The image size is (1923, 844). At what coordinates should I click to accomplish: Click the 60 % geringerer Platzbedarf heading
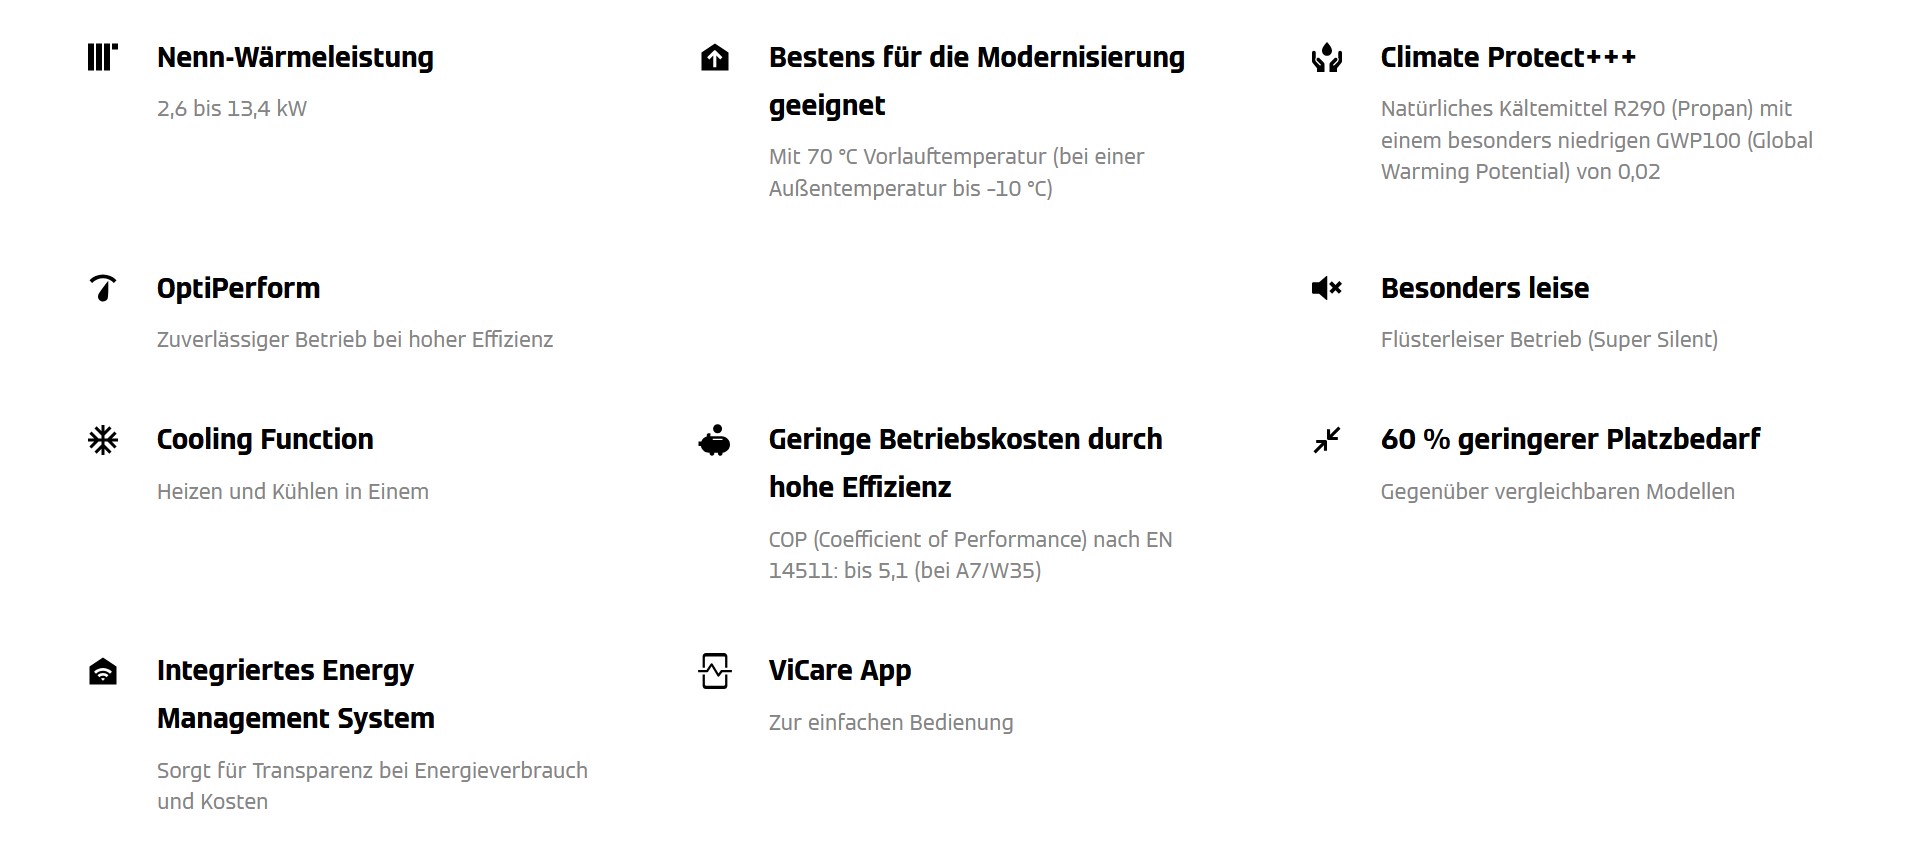point(1570,440)
